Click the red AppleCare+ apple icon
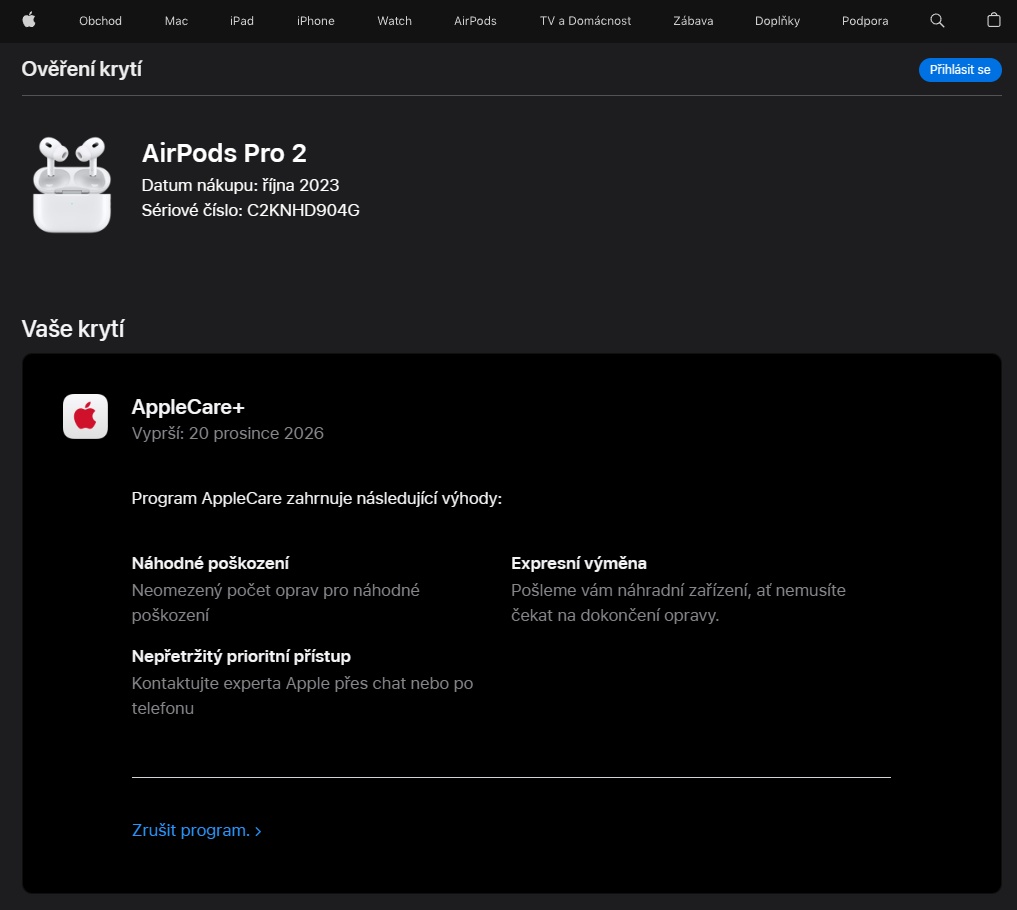The height and width of the screenshot is (910, 1017). [x=85, y=416]
